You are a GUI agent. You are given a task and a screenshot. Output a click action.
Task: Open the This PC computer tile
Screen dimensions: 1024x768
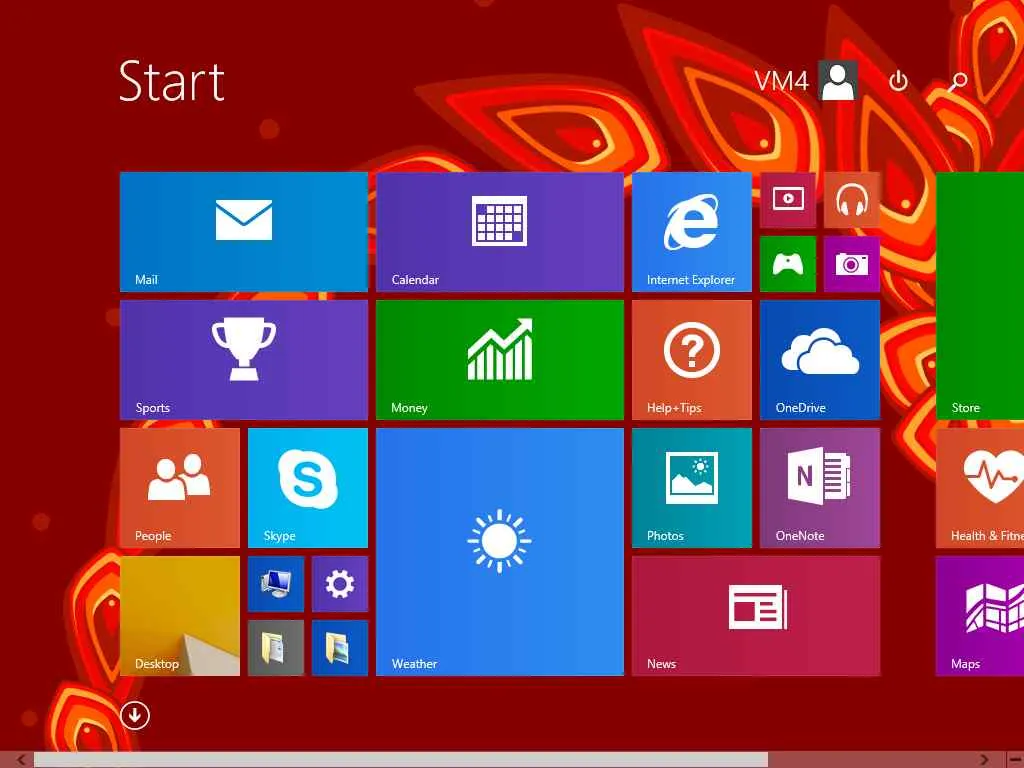pyautogui.click(x=276, y=584)
